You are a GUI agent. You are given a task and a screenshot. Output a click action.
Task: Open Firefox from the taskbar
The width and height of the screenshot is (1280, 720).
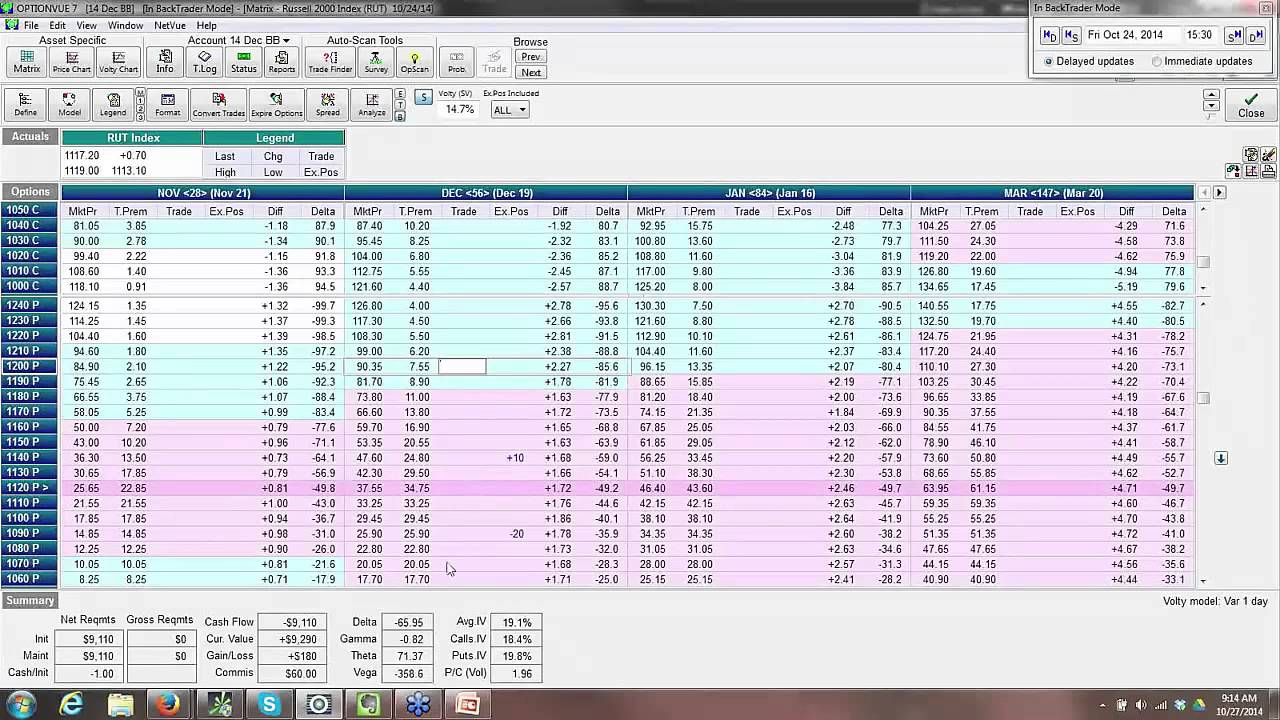(x=168, y=705)
